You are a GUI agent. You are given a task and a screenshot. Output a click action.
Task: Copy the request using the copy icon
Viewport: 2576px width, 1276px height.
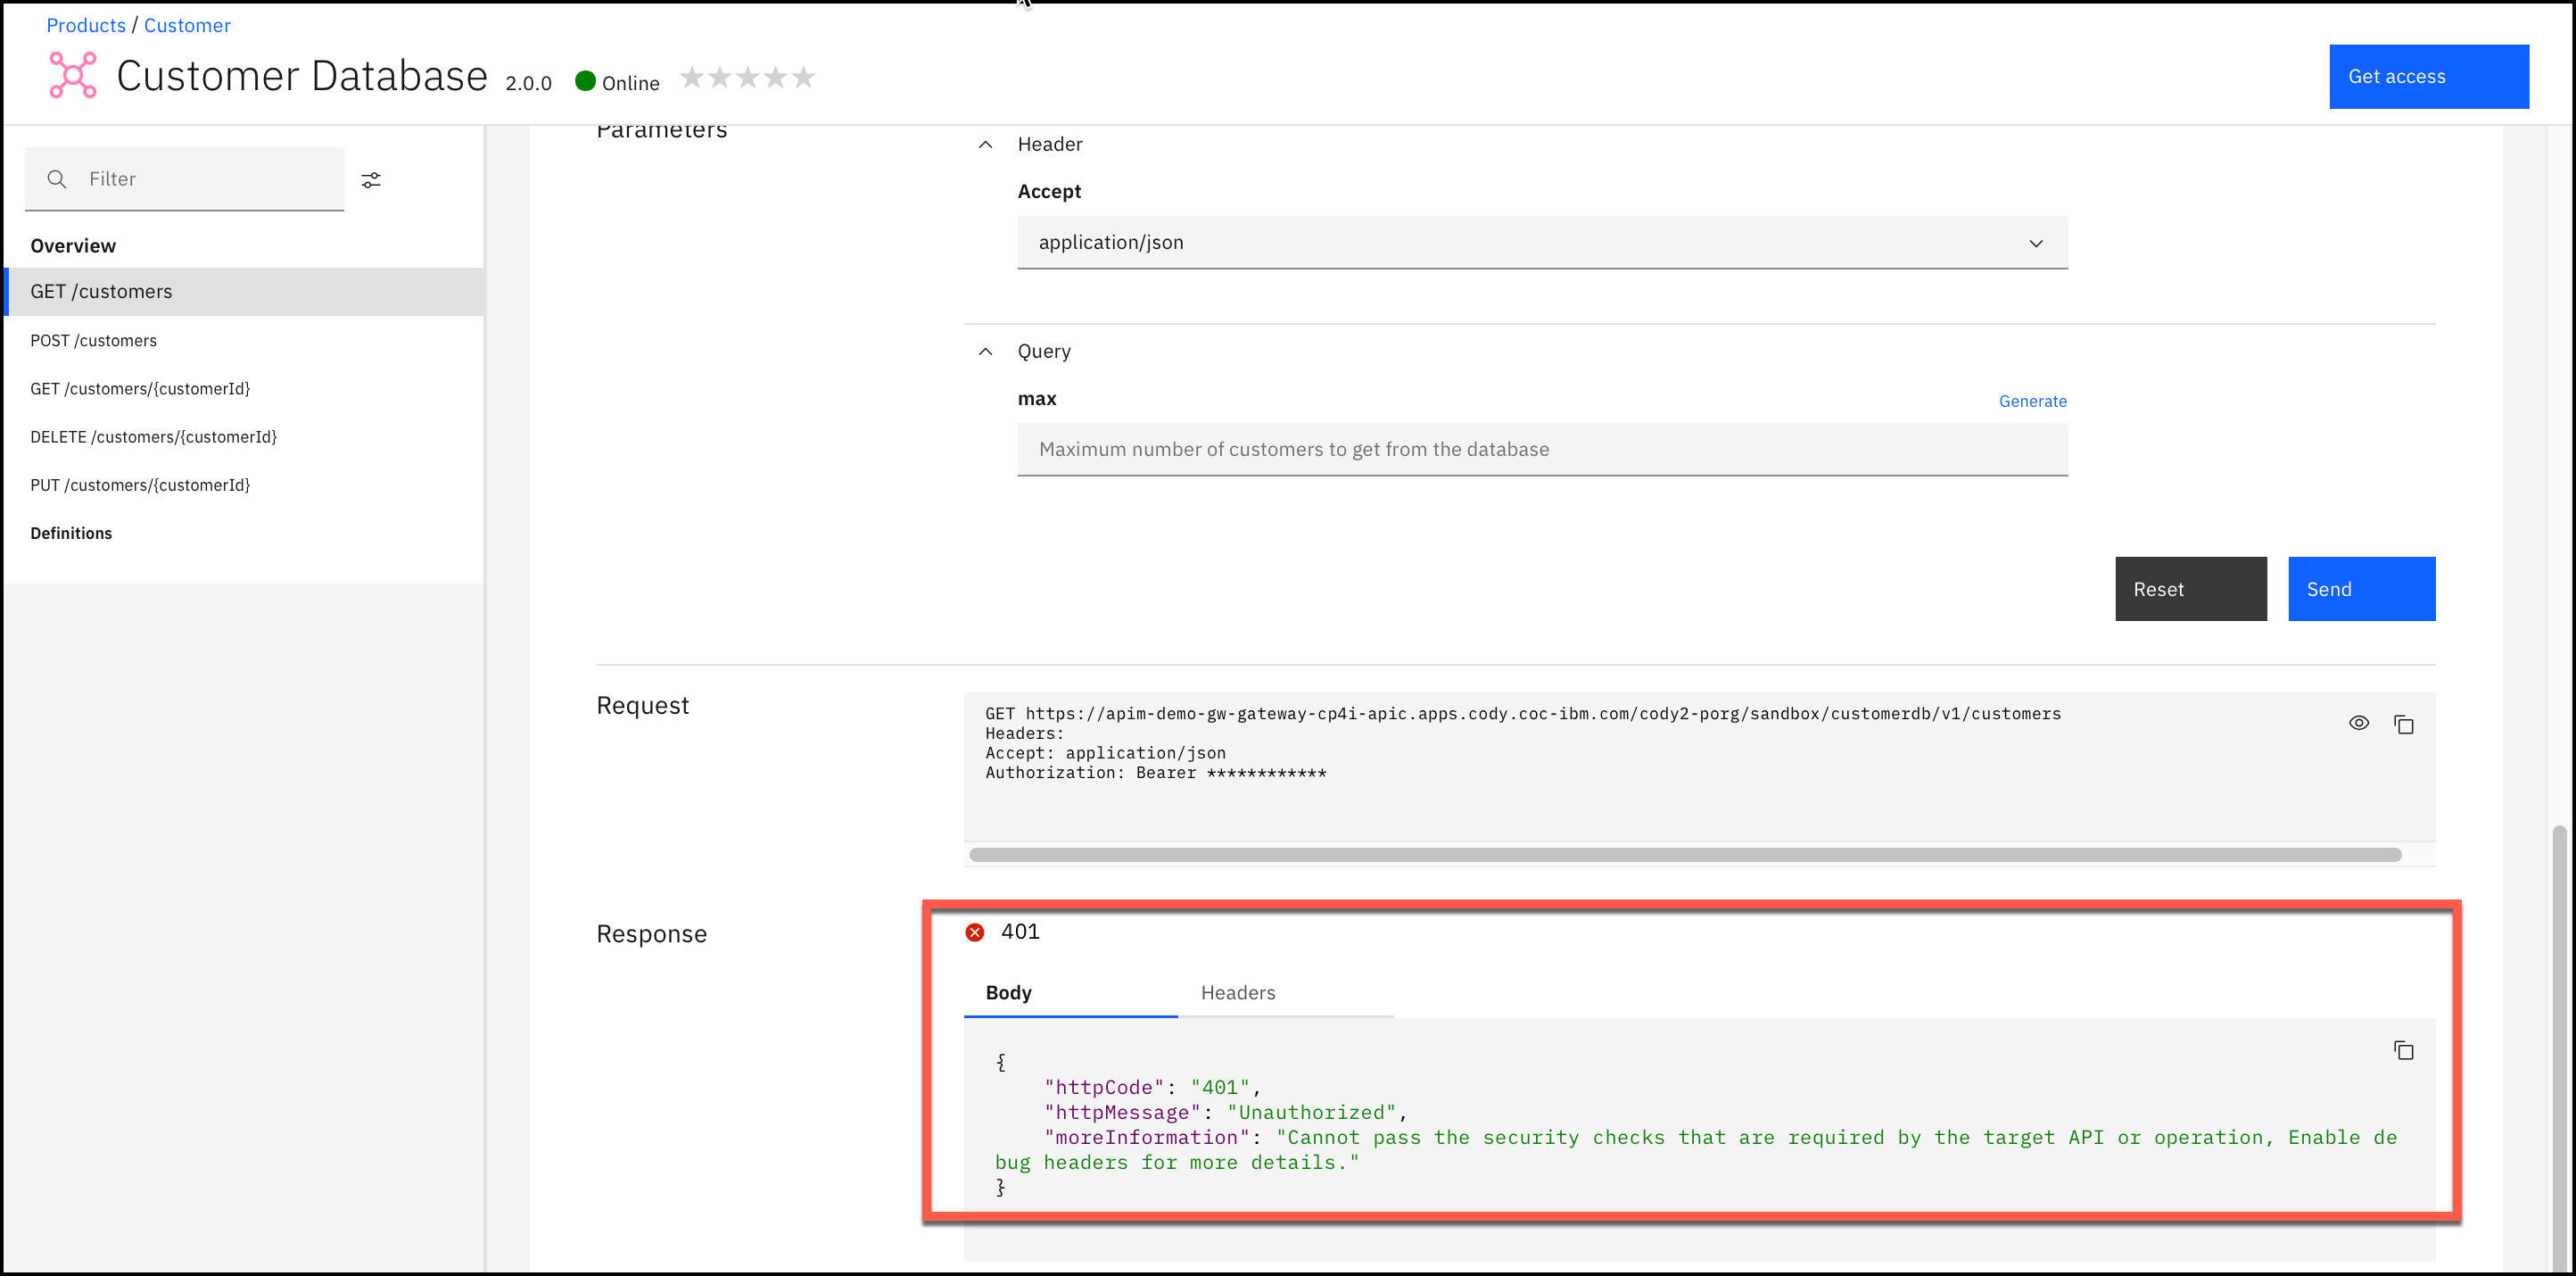(x=2404, y=725)
